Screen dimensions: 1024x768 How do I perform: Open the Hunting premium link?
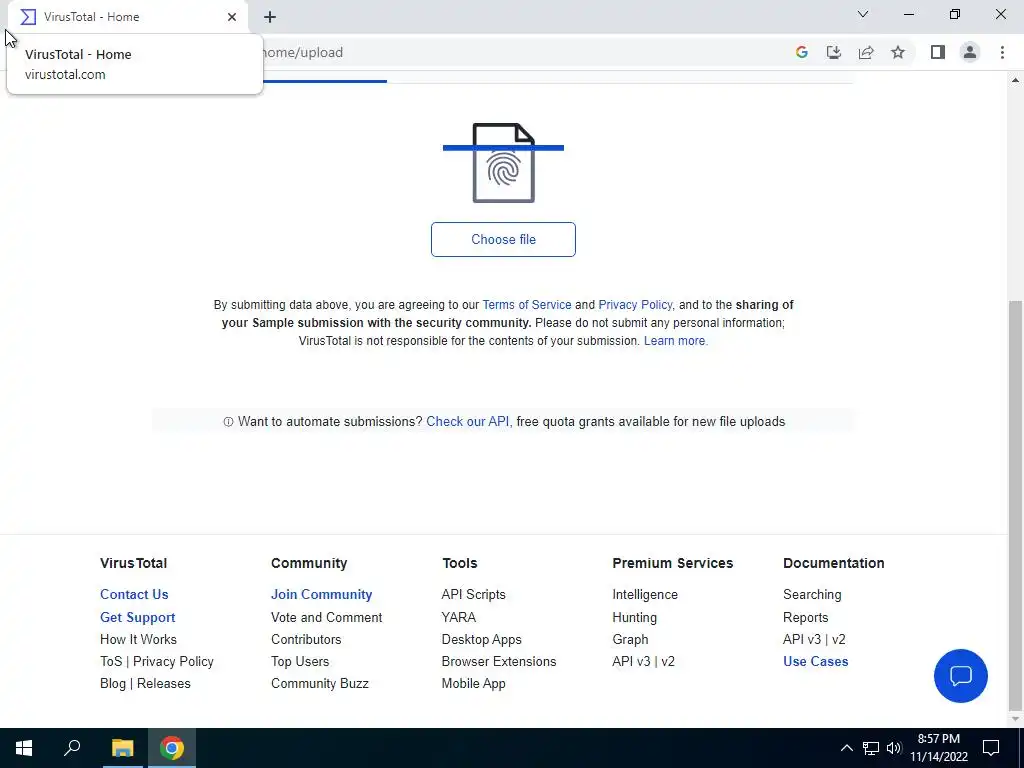(x=634, y=617)
